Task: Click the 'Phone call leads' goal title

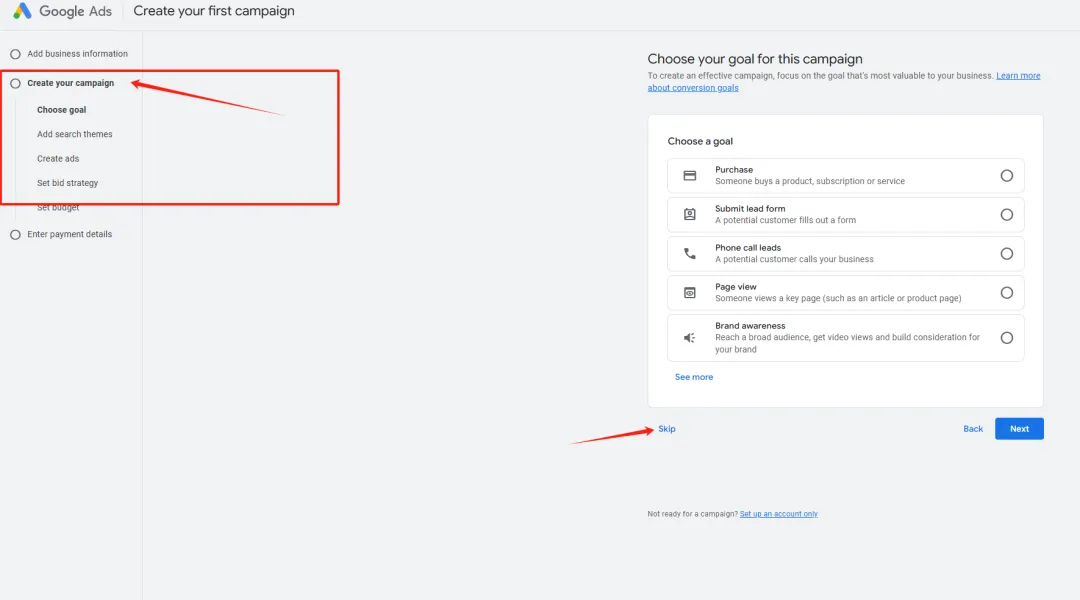Action: (x=747, y=248)
